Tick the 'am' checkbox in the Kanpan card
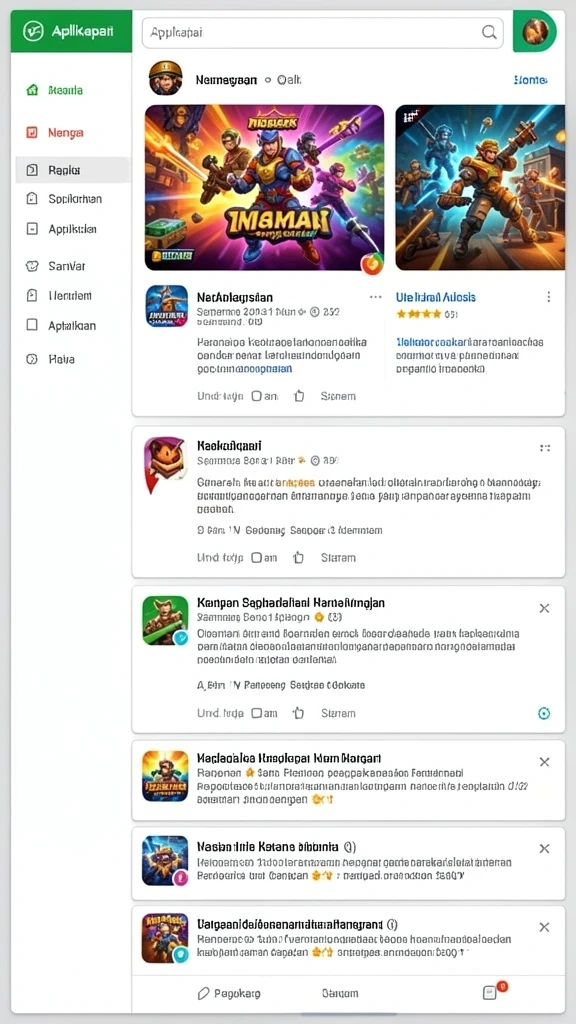576x1024 pixels. click(x=257, y=713)
